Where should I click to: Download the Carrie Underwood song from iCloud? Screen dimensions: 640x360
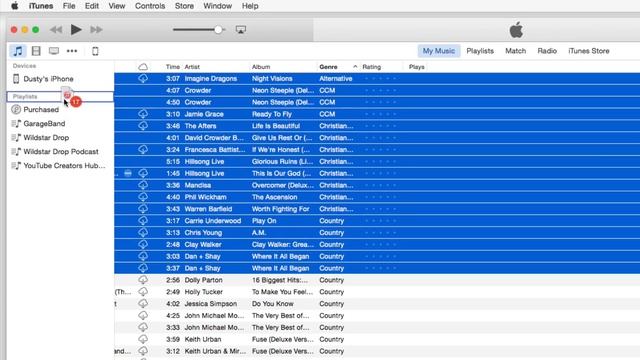point(143,220)
